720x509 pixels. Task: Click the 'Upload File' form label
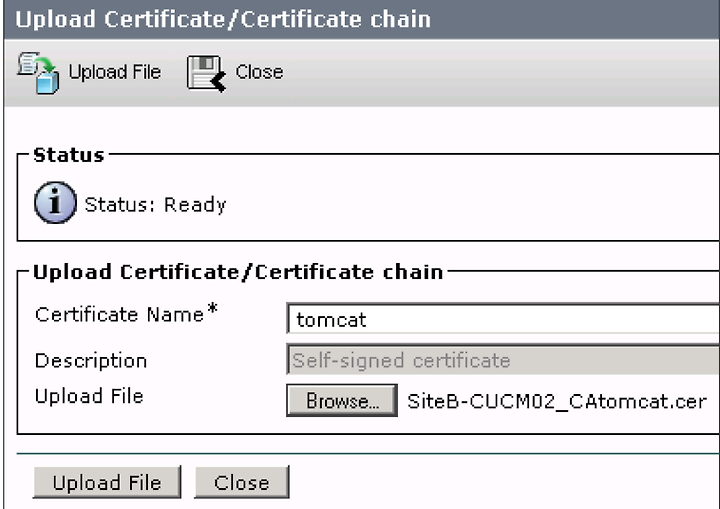tap(89, 396)
